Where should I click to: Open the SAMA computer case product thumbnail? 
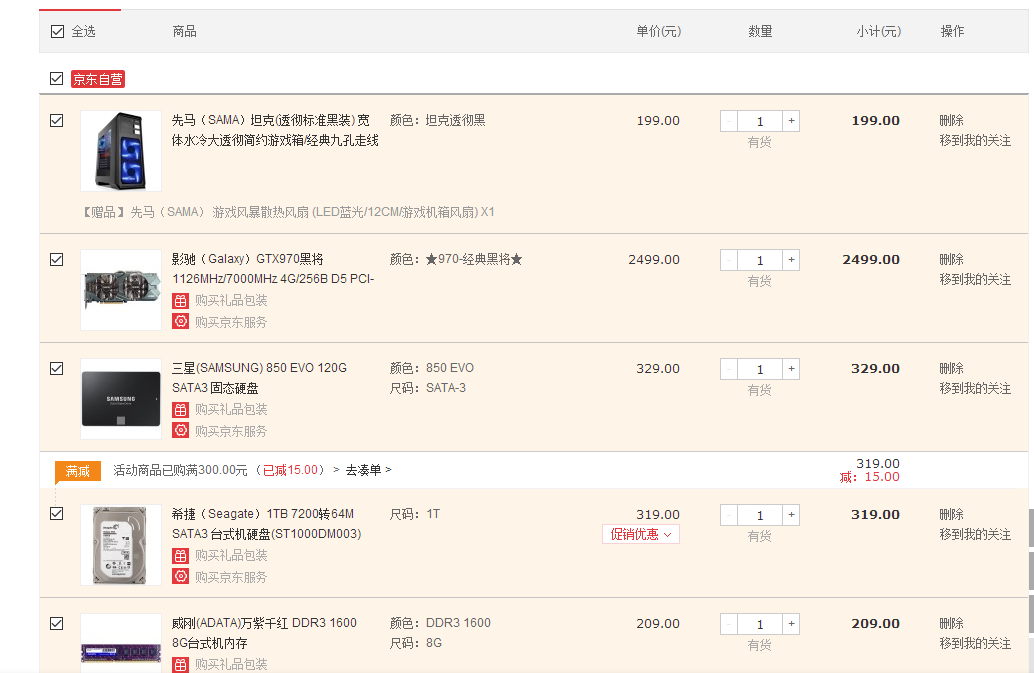coord(121,151)
